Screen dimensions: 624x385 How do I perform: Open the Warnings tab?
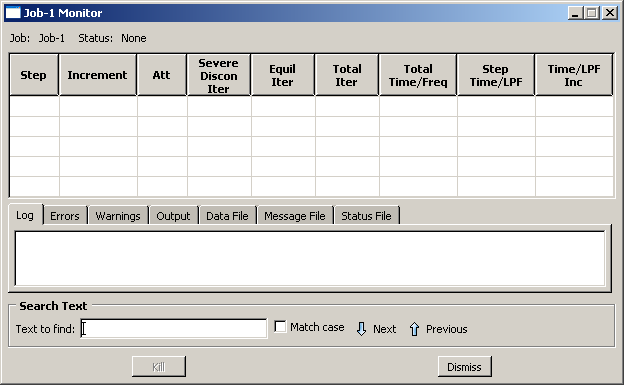118,216
